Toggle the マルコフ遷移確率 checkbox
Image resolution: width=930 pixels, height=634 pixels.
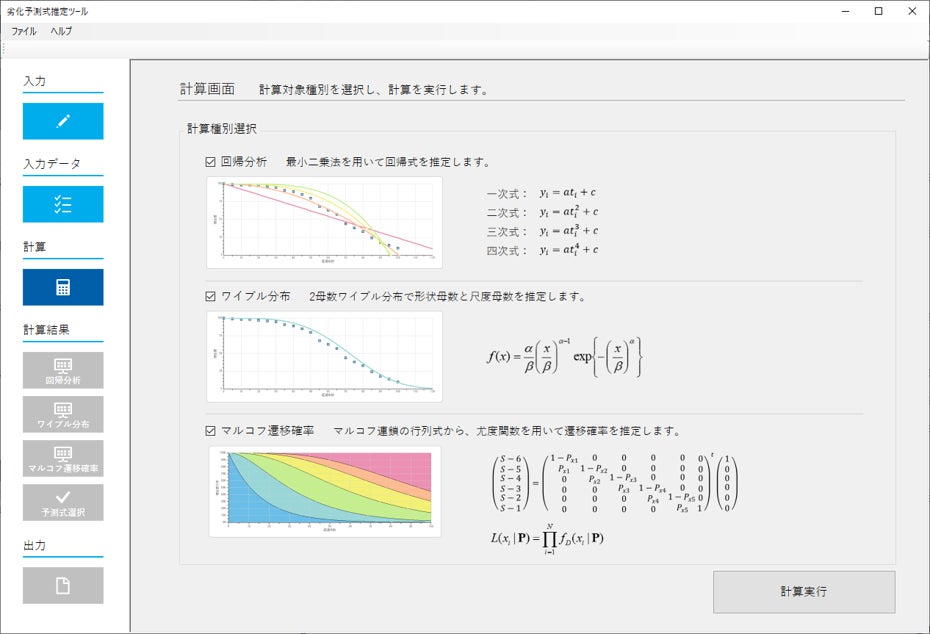click(210, 431)
